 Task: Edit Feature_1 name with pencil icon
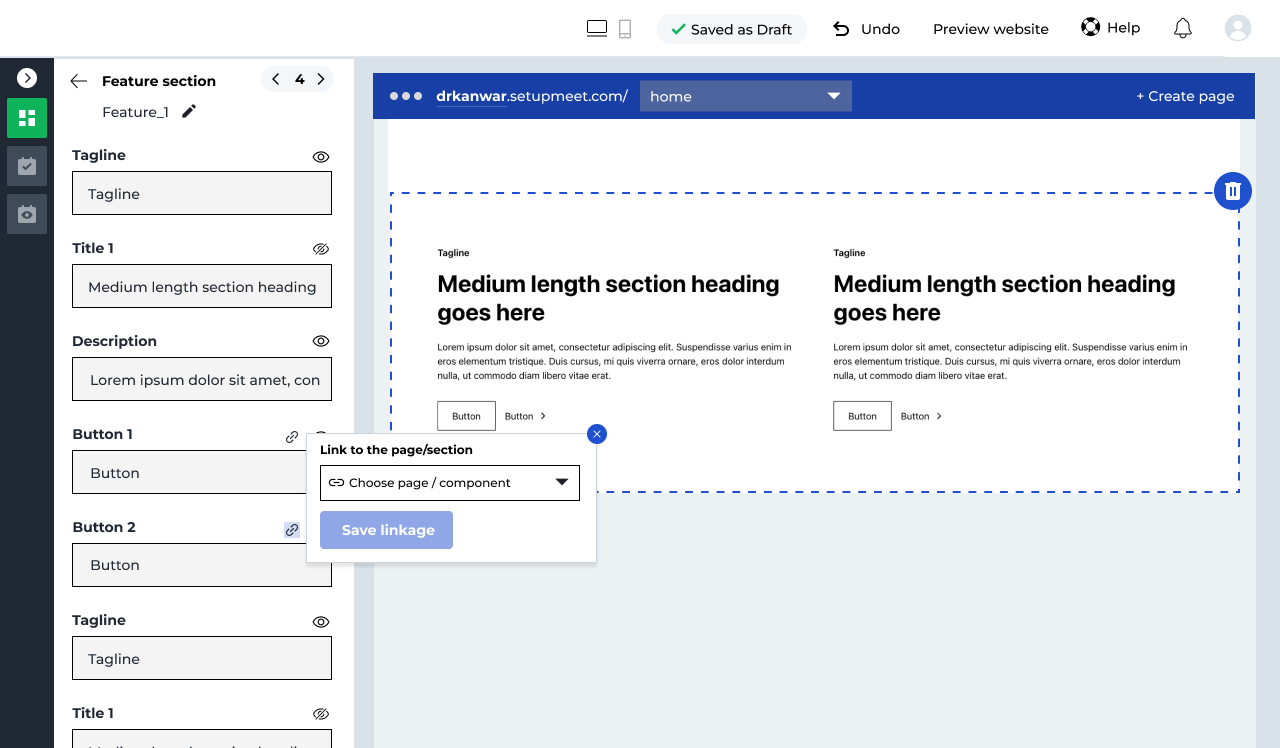(189, 111)
